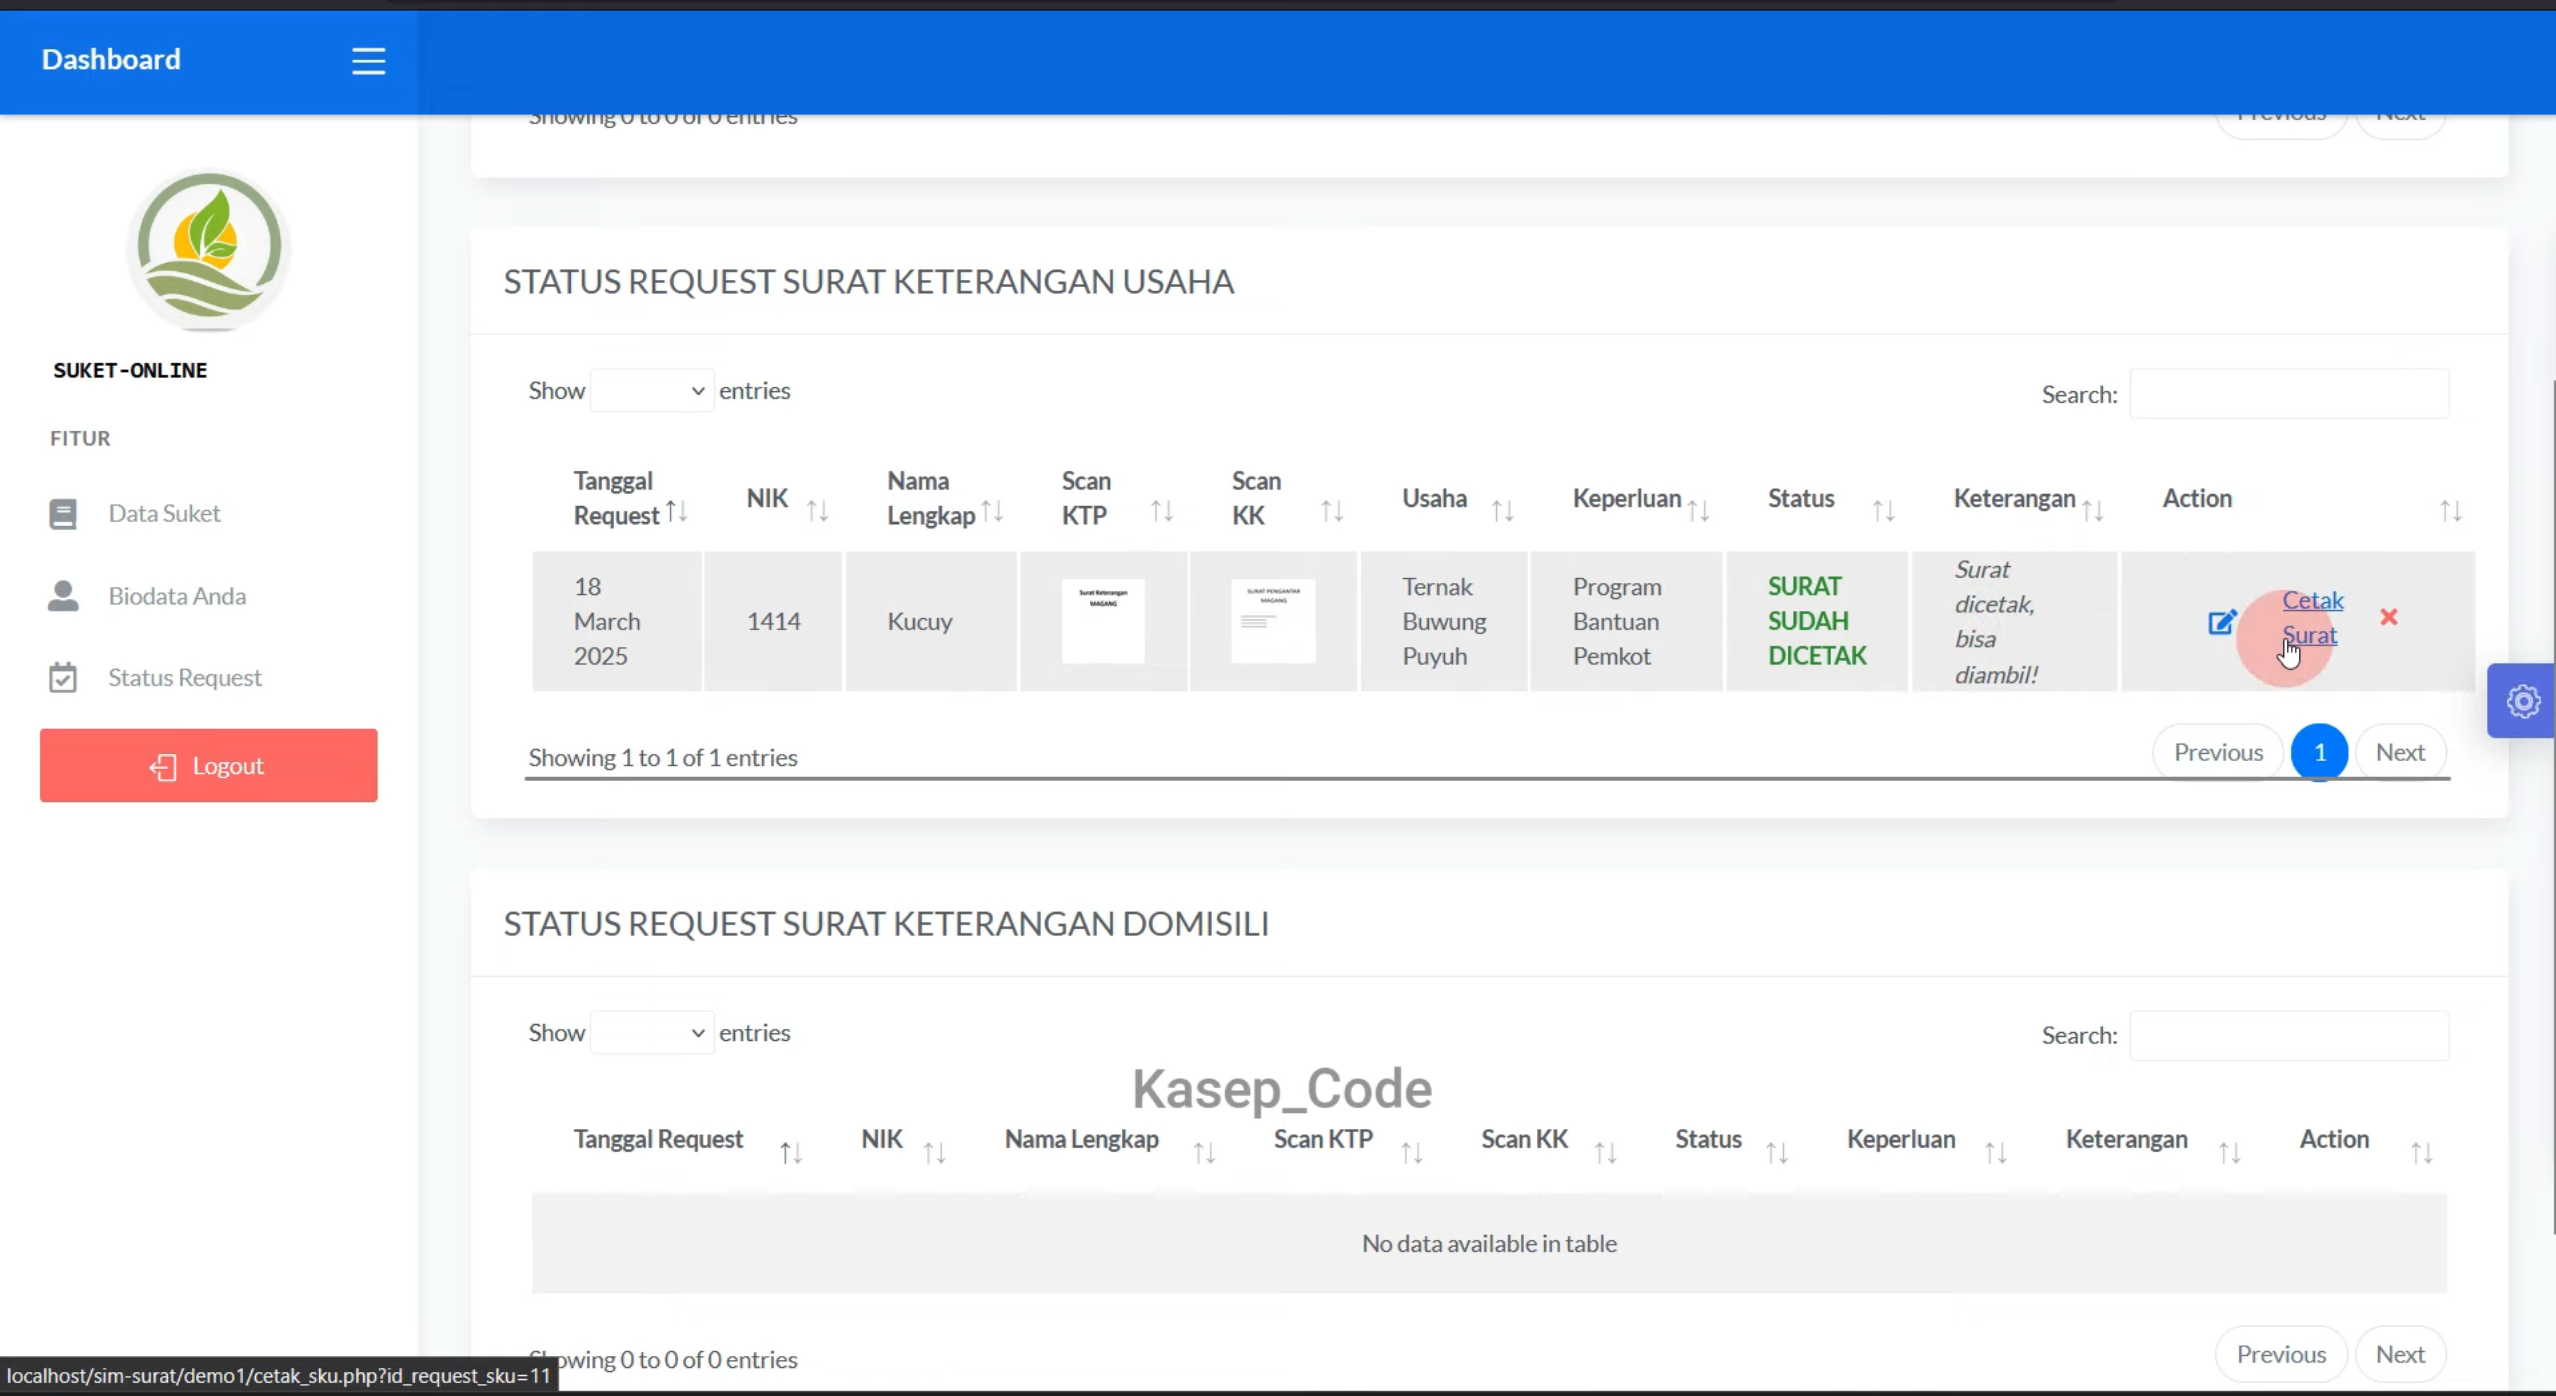Go to Next page of Usaha table
The width and height of the screenshot is (2556, 1396).
pos(2400,752)
